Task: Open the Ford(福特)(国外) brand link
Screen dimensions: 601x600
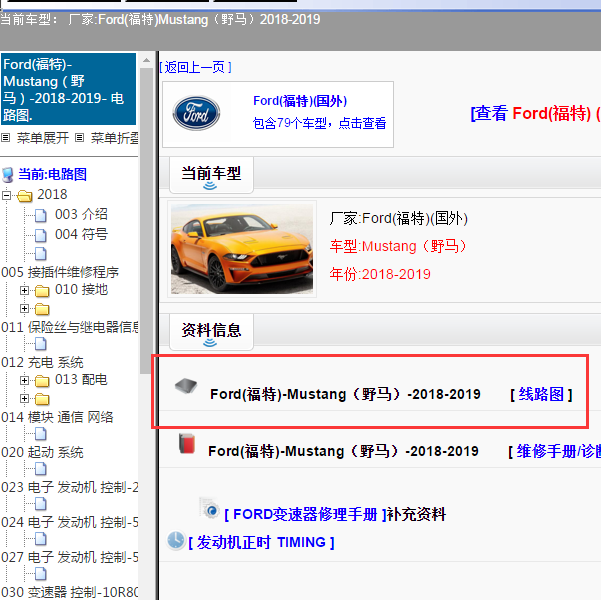Action: click(x=300, y=101)
